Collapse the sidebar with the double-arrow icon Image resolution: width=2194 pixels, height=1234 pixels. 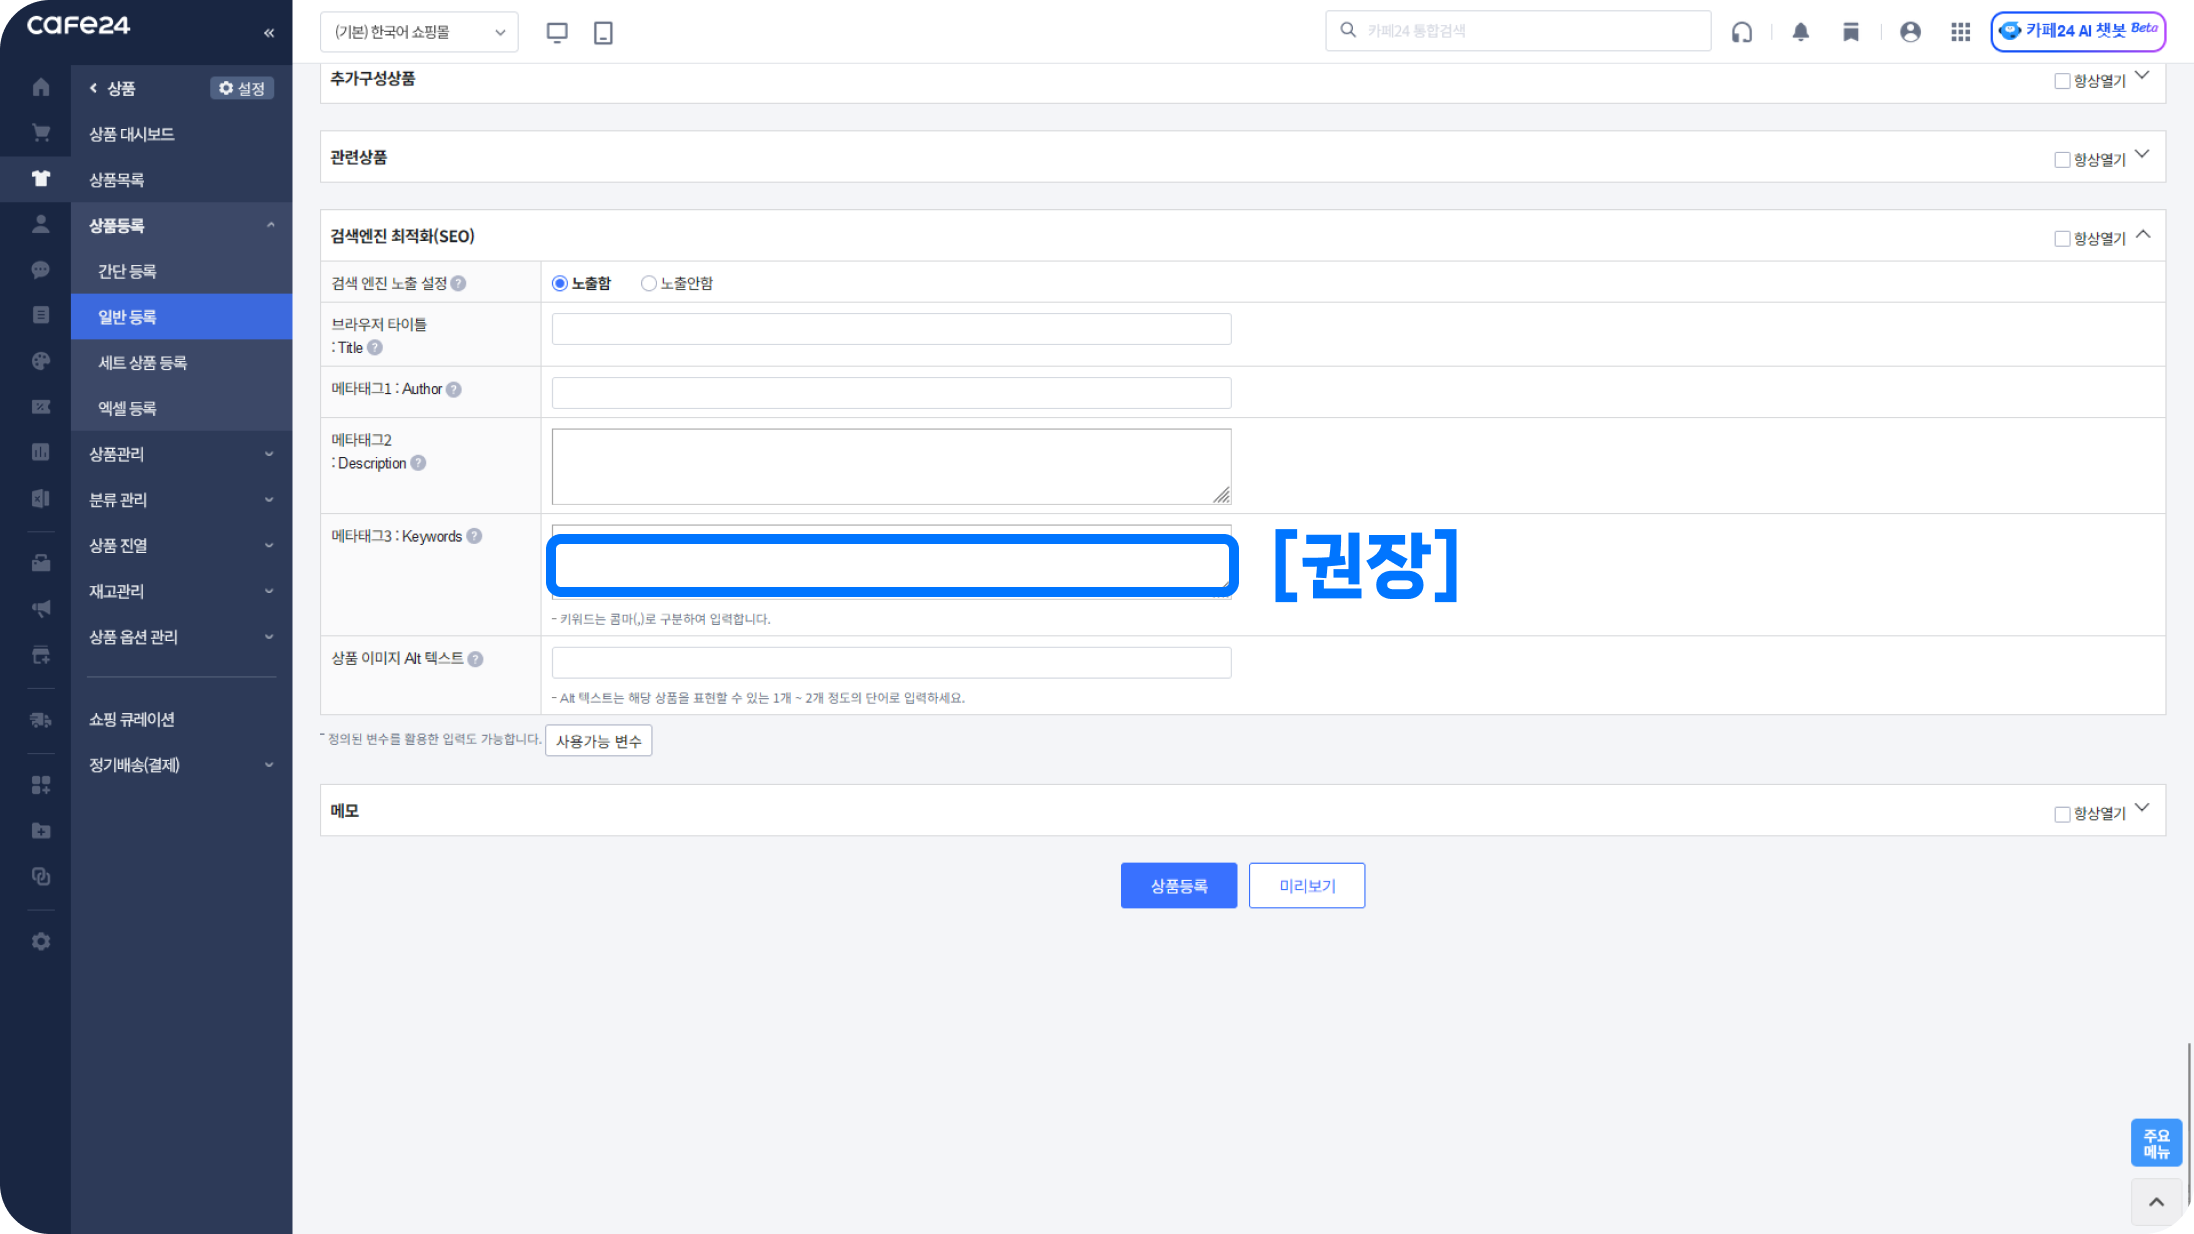tap(269, 33)
